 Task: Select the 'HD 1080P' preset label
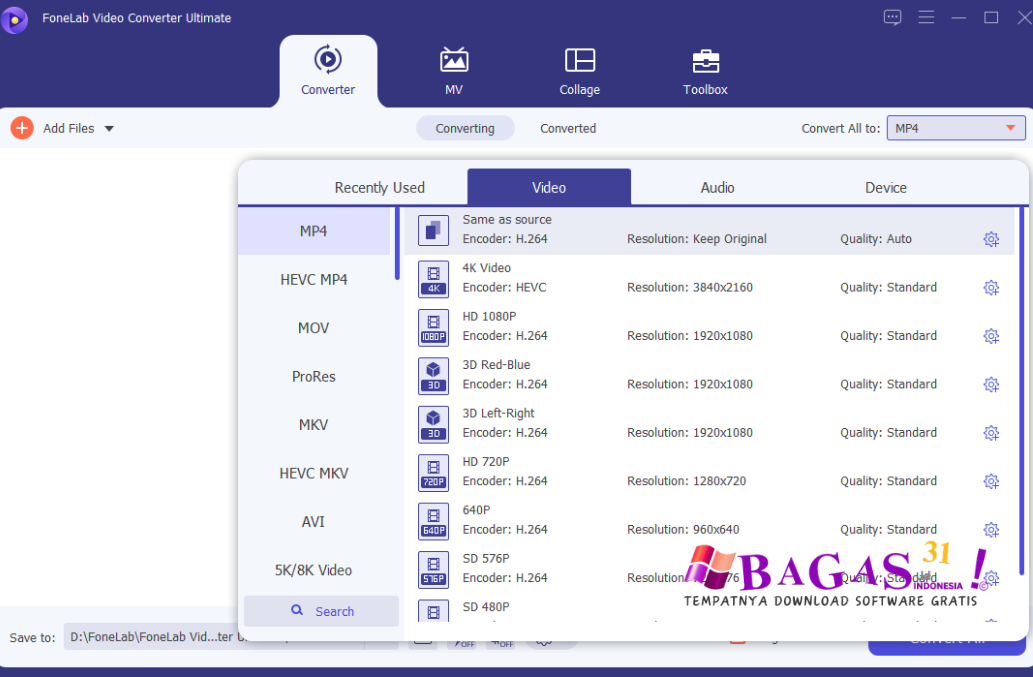pyautogui.click(x=489, y=316)
